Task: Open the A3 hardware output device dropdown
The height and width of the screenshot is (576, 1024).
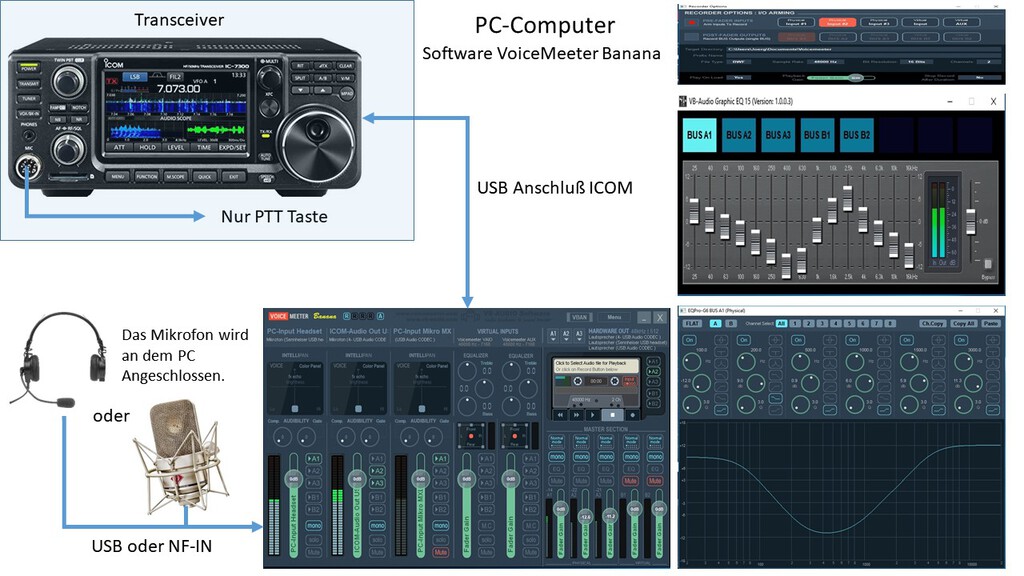Action: point(579,336)
